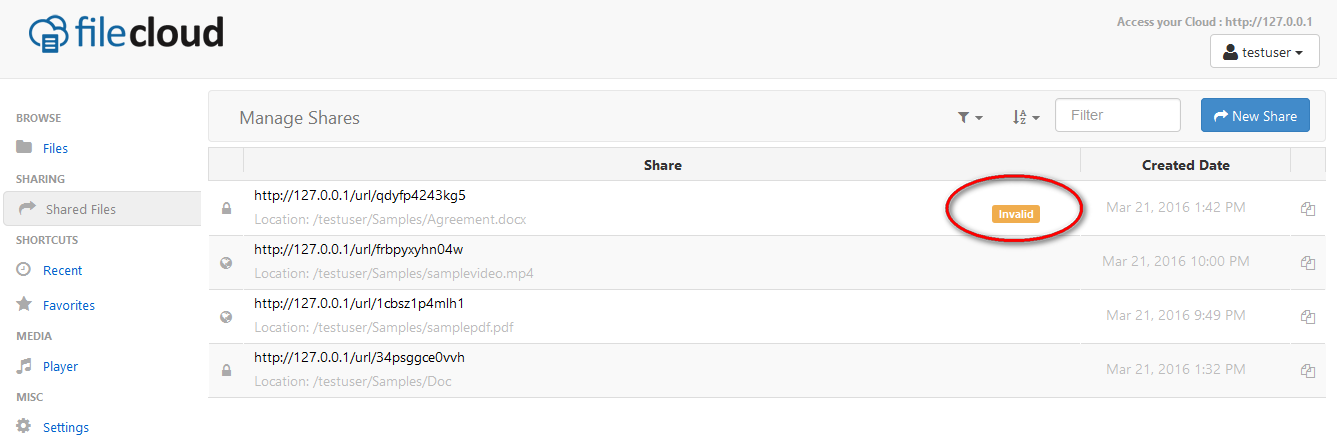Viewport: 1337px width, 440px height.
Task: Open the Player music note icon
Action: click(24, 366)
